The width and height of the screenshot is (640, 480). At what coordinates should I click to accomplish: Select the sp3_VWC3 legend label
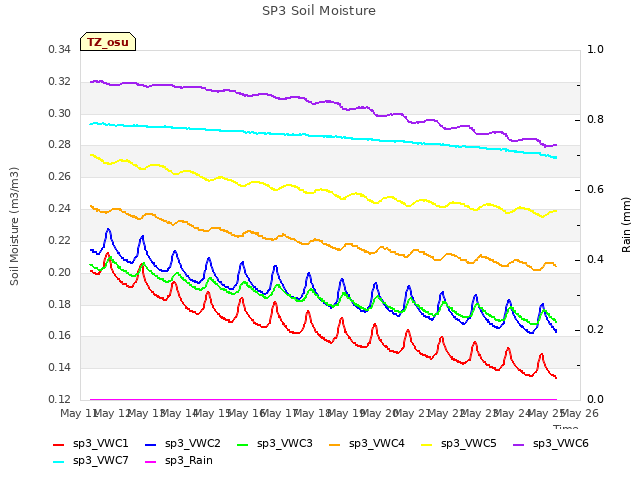pos(284,443)
